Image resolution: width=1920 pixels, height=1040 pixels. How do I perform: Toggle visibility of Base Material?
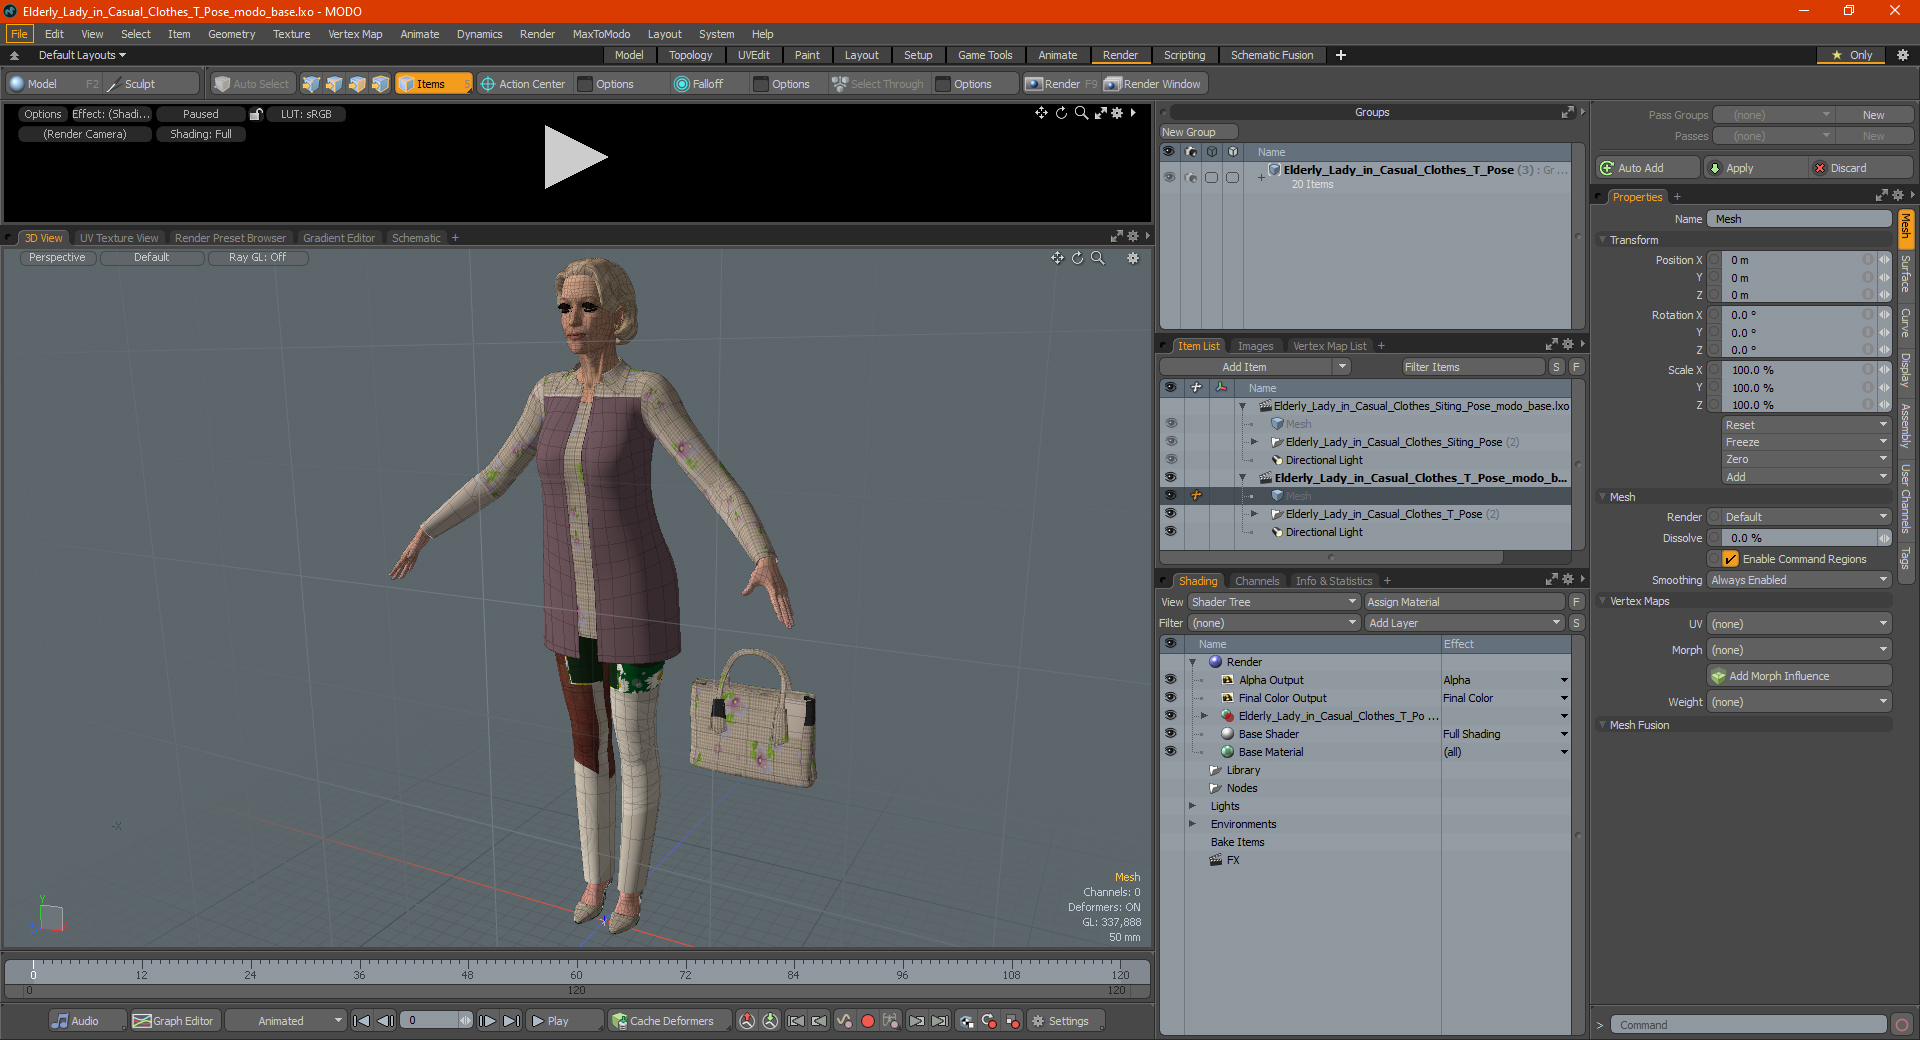click(x=1170, y=752)
